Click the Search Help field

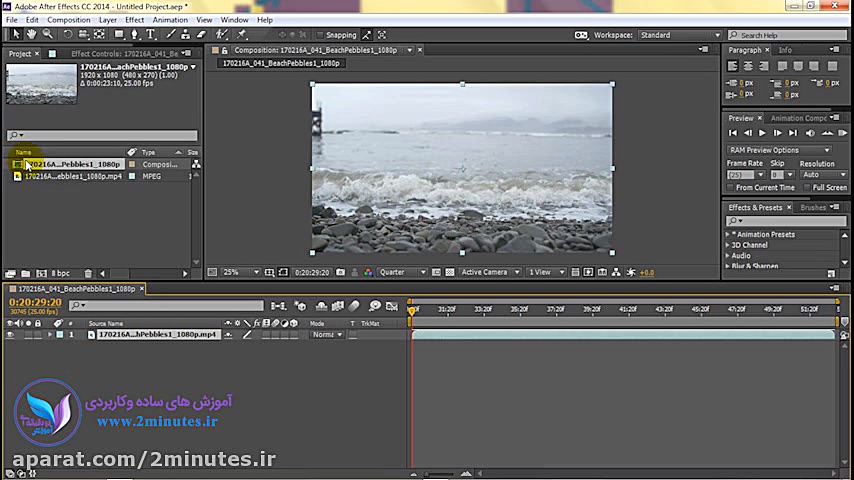pyautogui.click(x=788, y=35)
